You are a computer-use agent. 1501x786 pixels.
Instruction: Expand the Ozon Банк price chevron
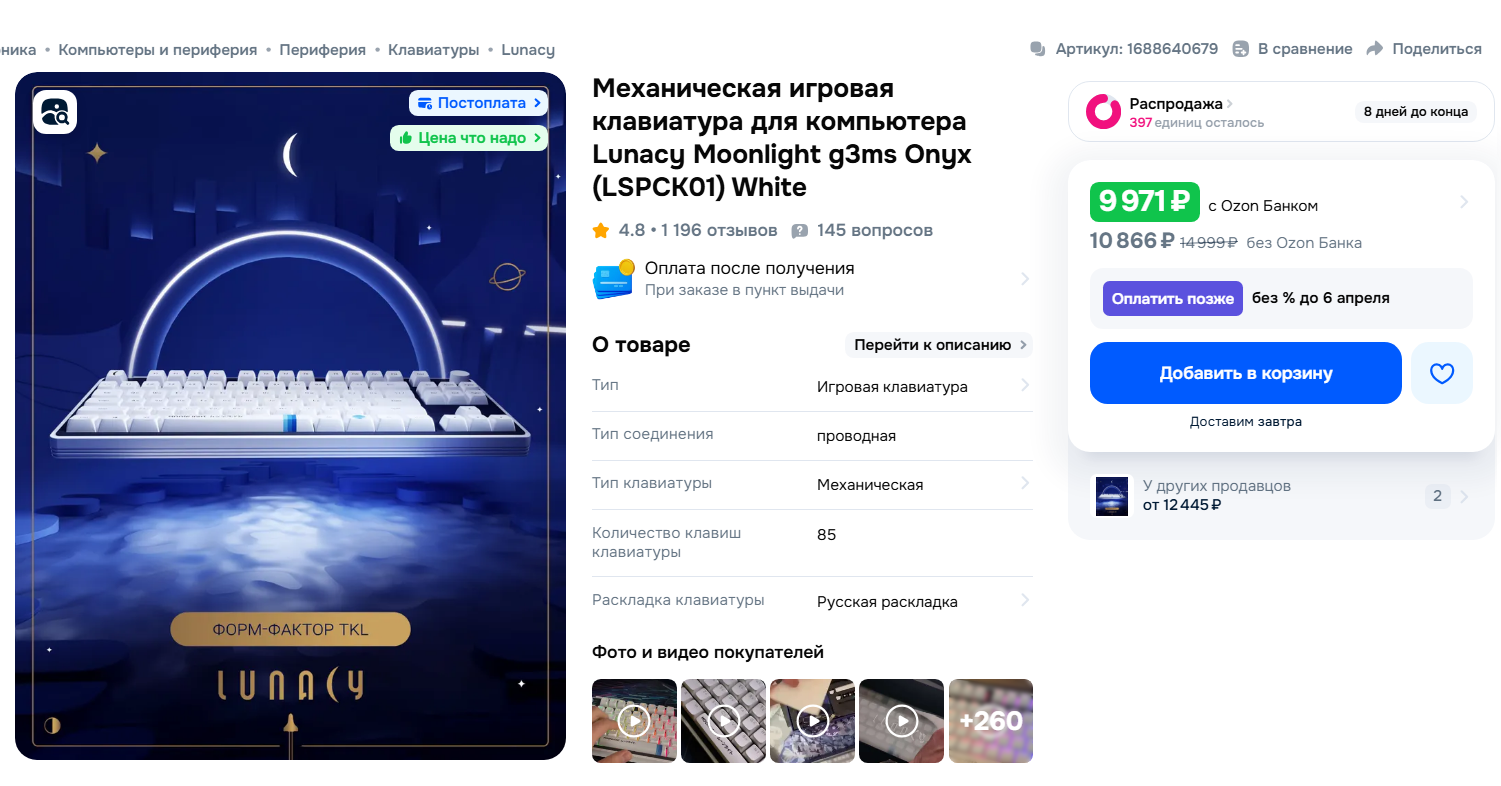tap(1464, 202)
